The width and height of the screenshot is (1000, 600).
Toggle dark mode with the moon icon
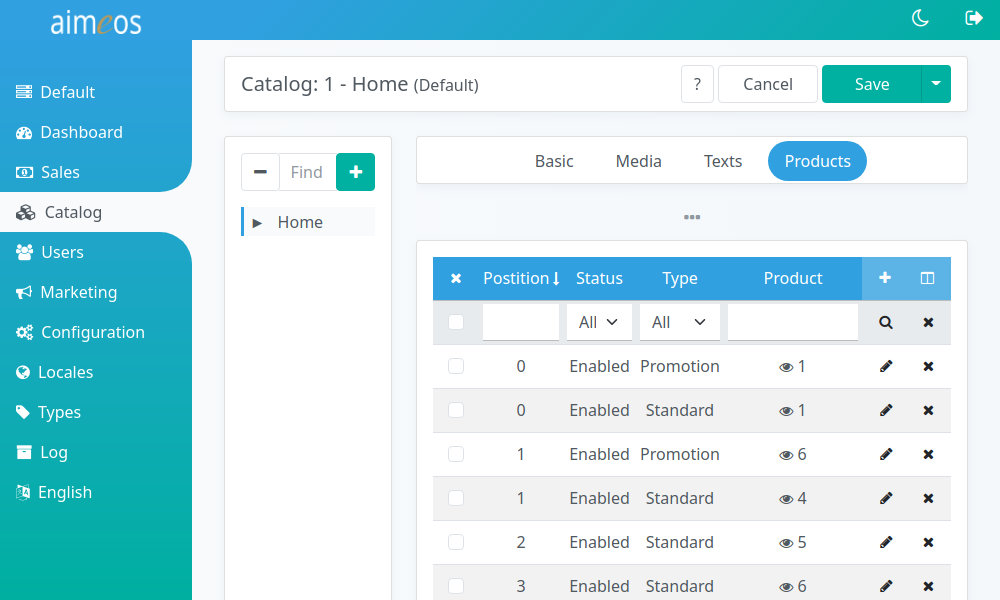click(920, 18)
